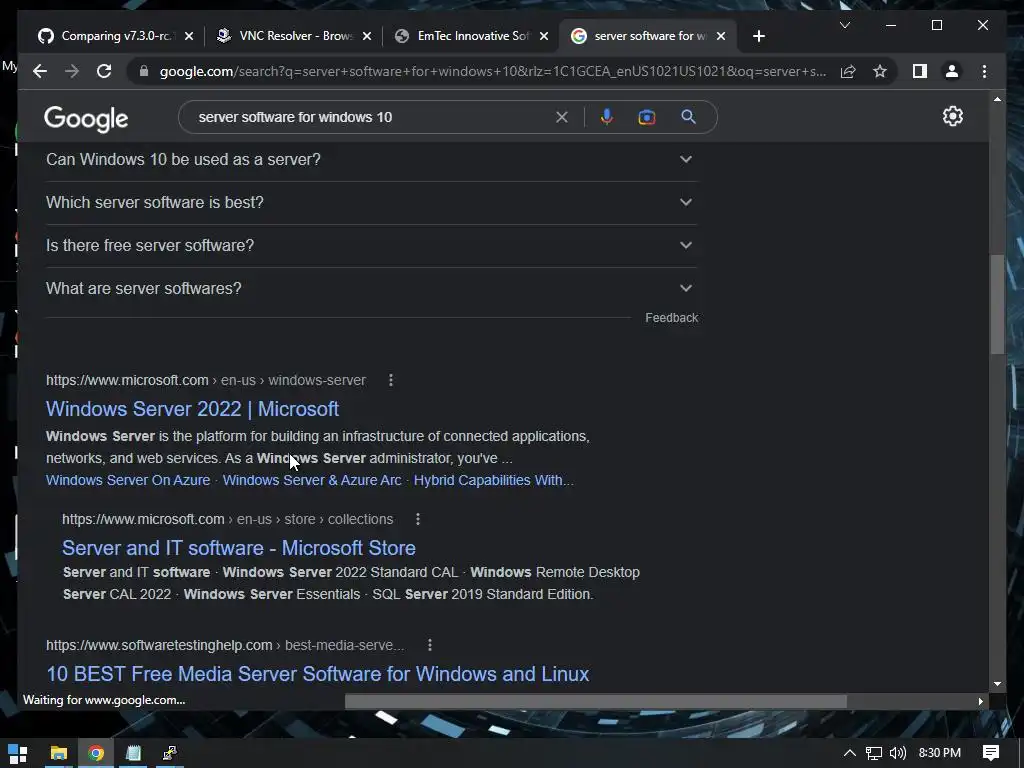
Task: Close the Comparing v7.3.0-rc tab
Action: pos(189,36)
